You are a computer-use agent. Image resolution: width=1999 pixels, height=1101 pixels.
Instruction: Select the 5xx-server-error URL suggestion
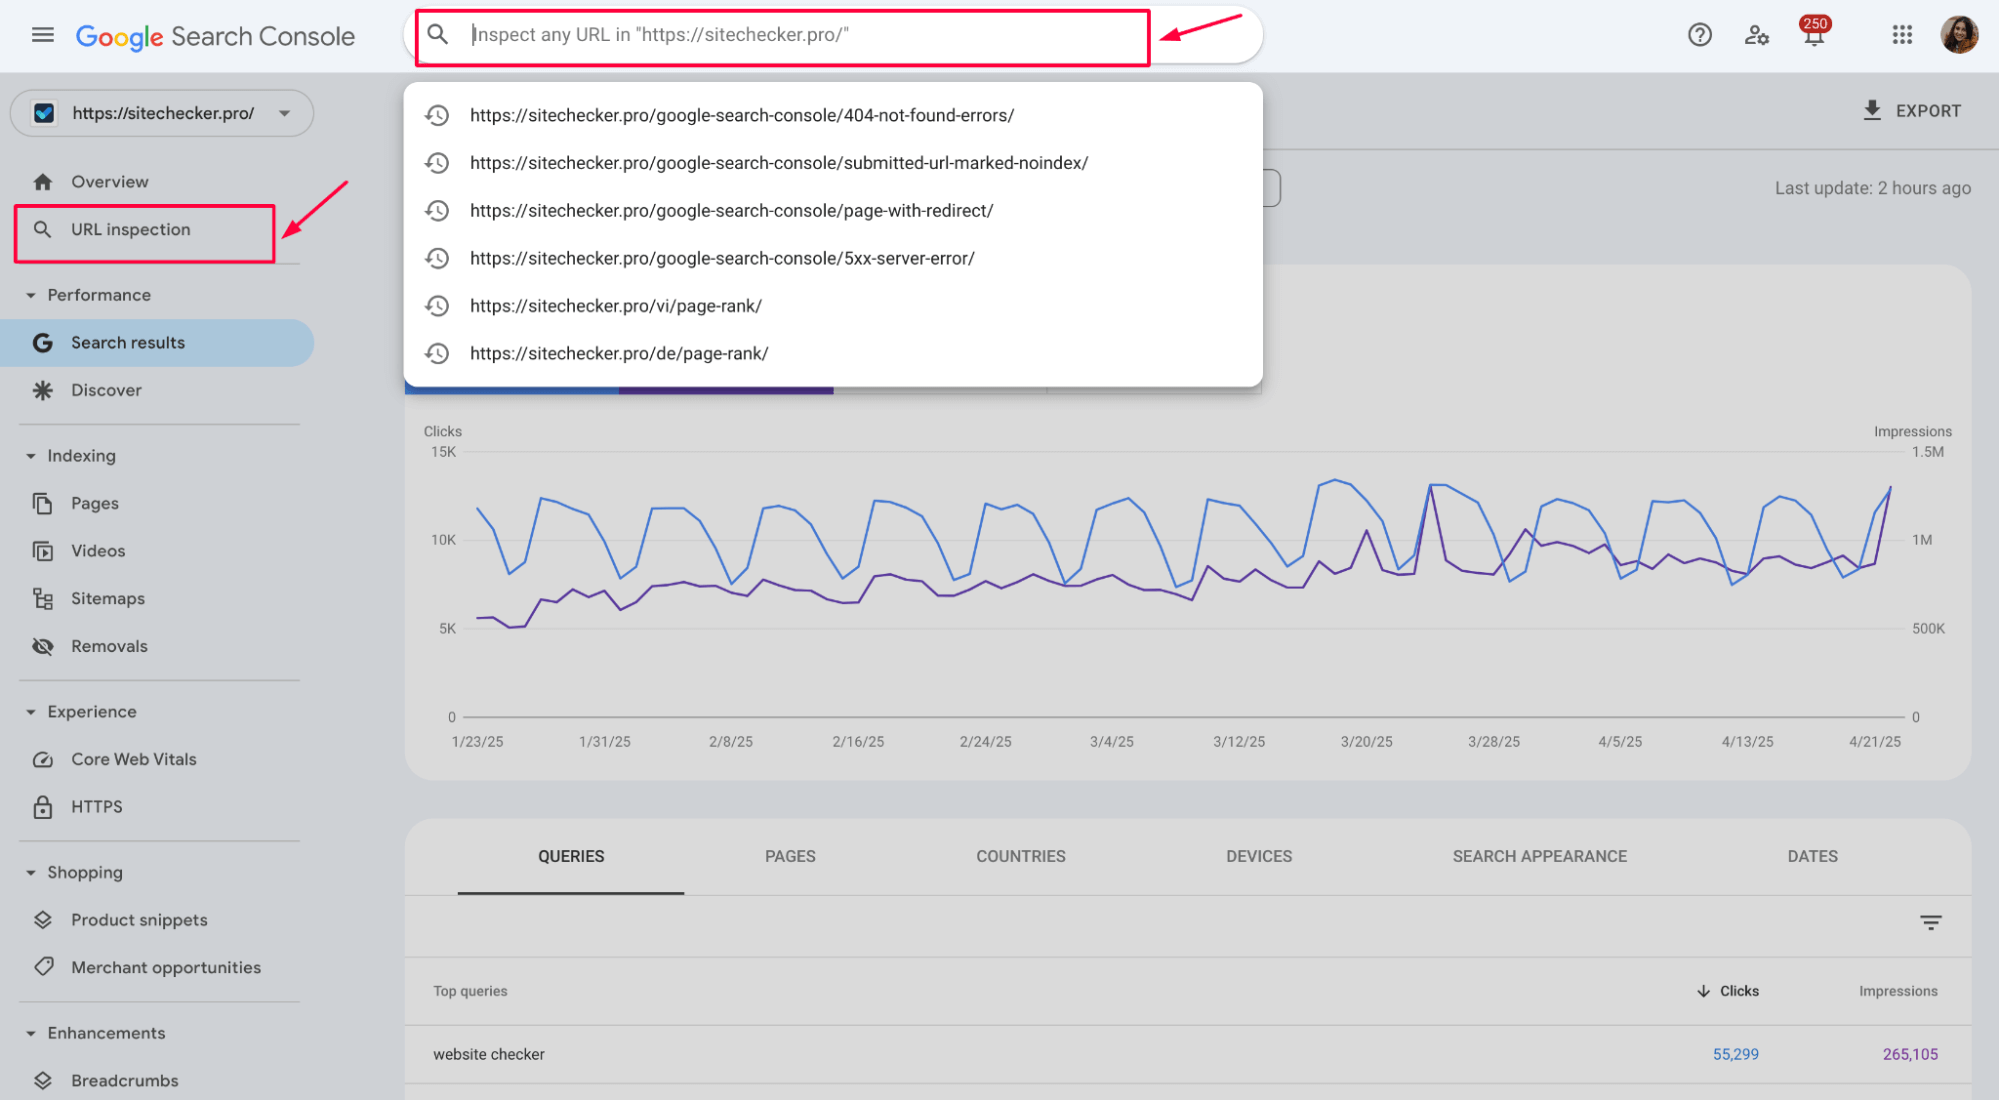(833, 259)
